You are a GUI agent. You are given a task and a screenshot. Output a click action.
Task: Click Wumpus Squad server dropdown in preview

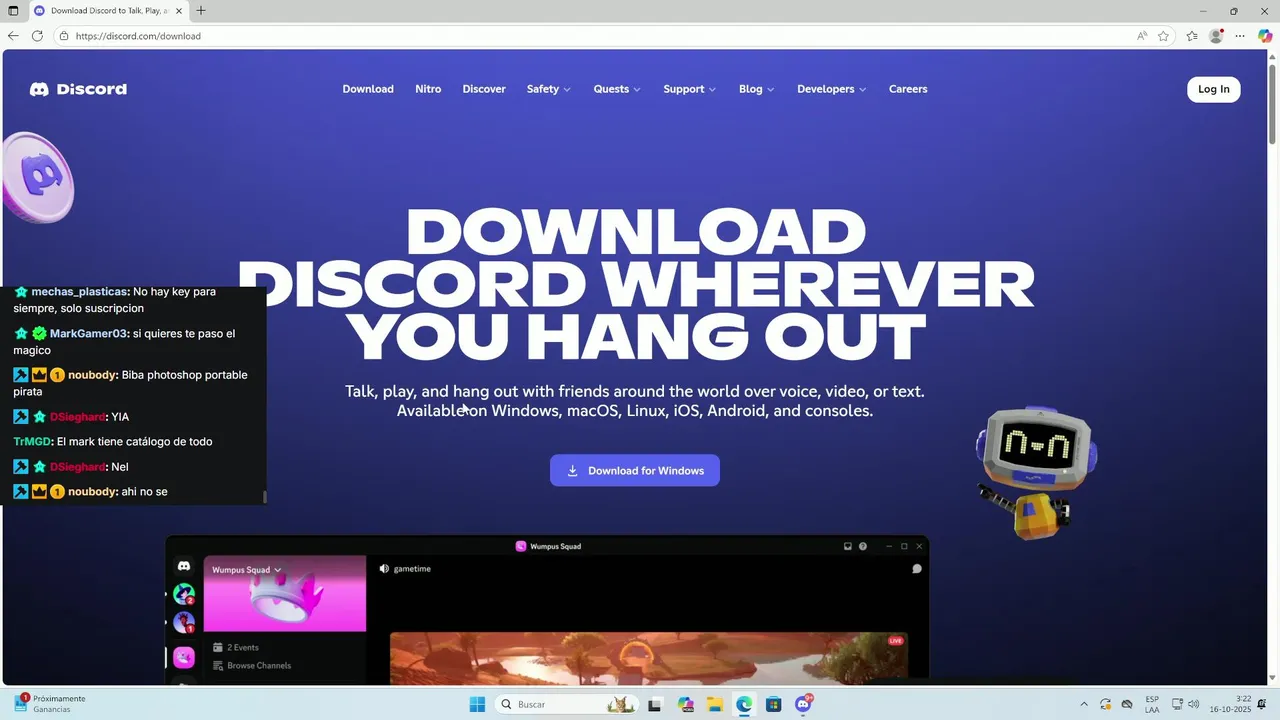pyautogui.click(x=247, y=570)
